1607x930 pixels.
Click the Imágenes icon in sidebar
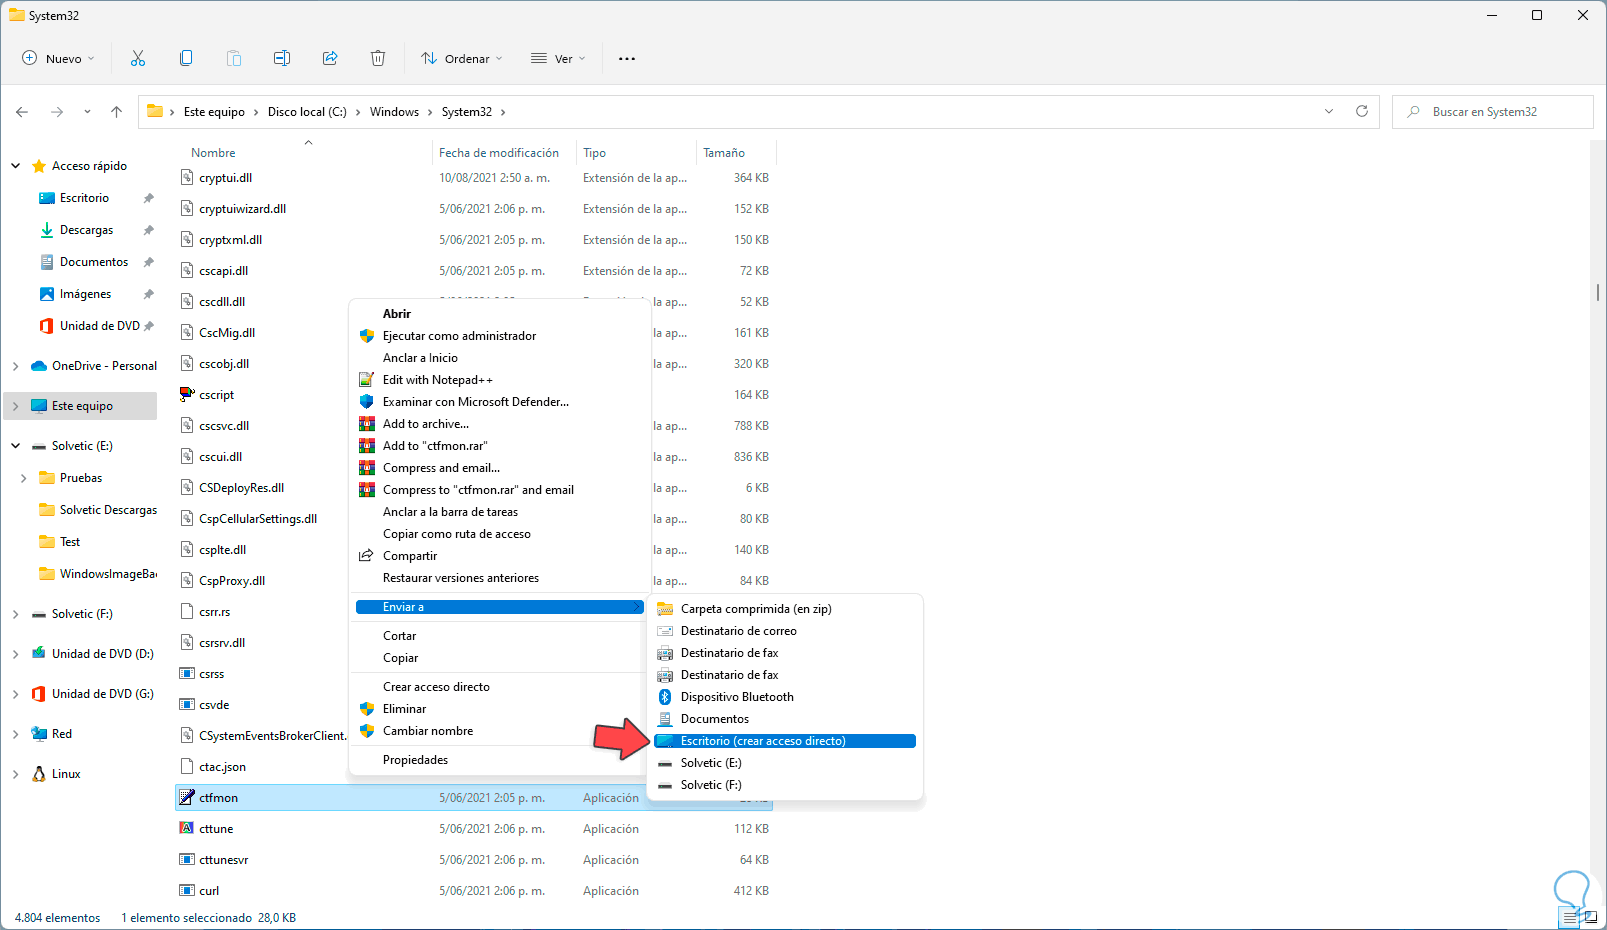[47, 294]
